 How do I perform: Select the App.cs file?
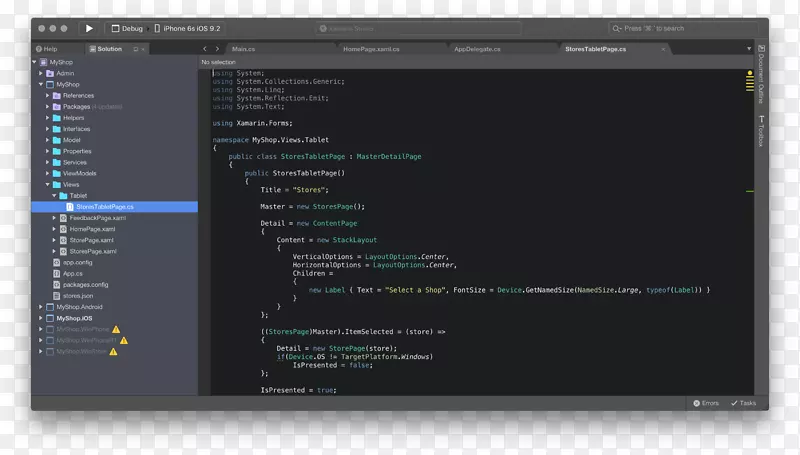[72, 274]
